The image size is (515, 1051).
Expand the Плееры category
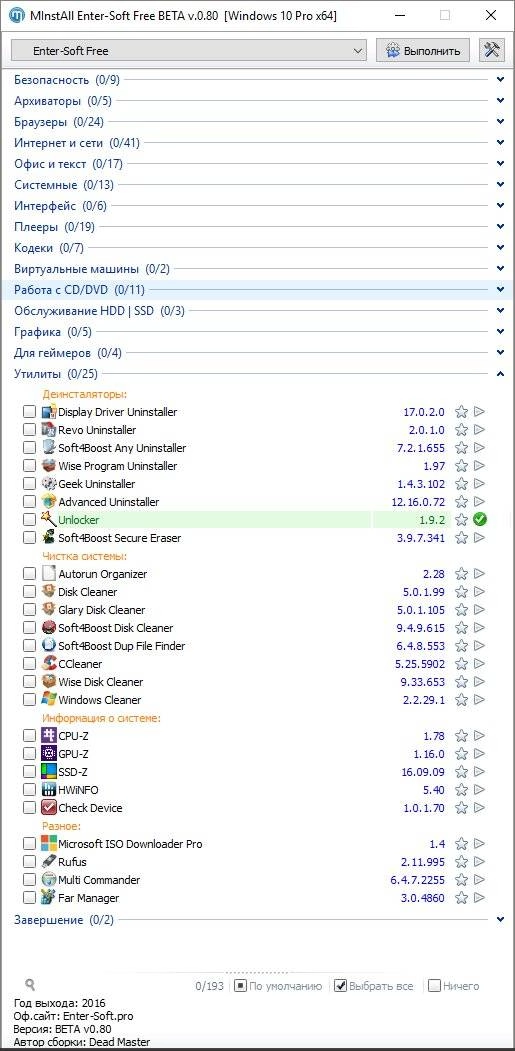coord(500,227)
